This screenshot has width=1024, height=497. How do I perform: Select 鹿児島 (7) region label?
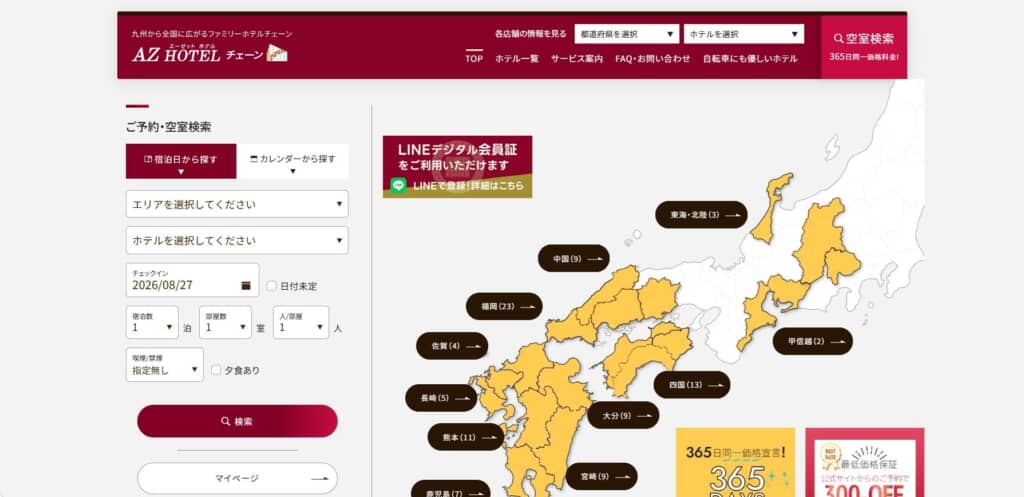[x=451, y=489]
